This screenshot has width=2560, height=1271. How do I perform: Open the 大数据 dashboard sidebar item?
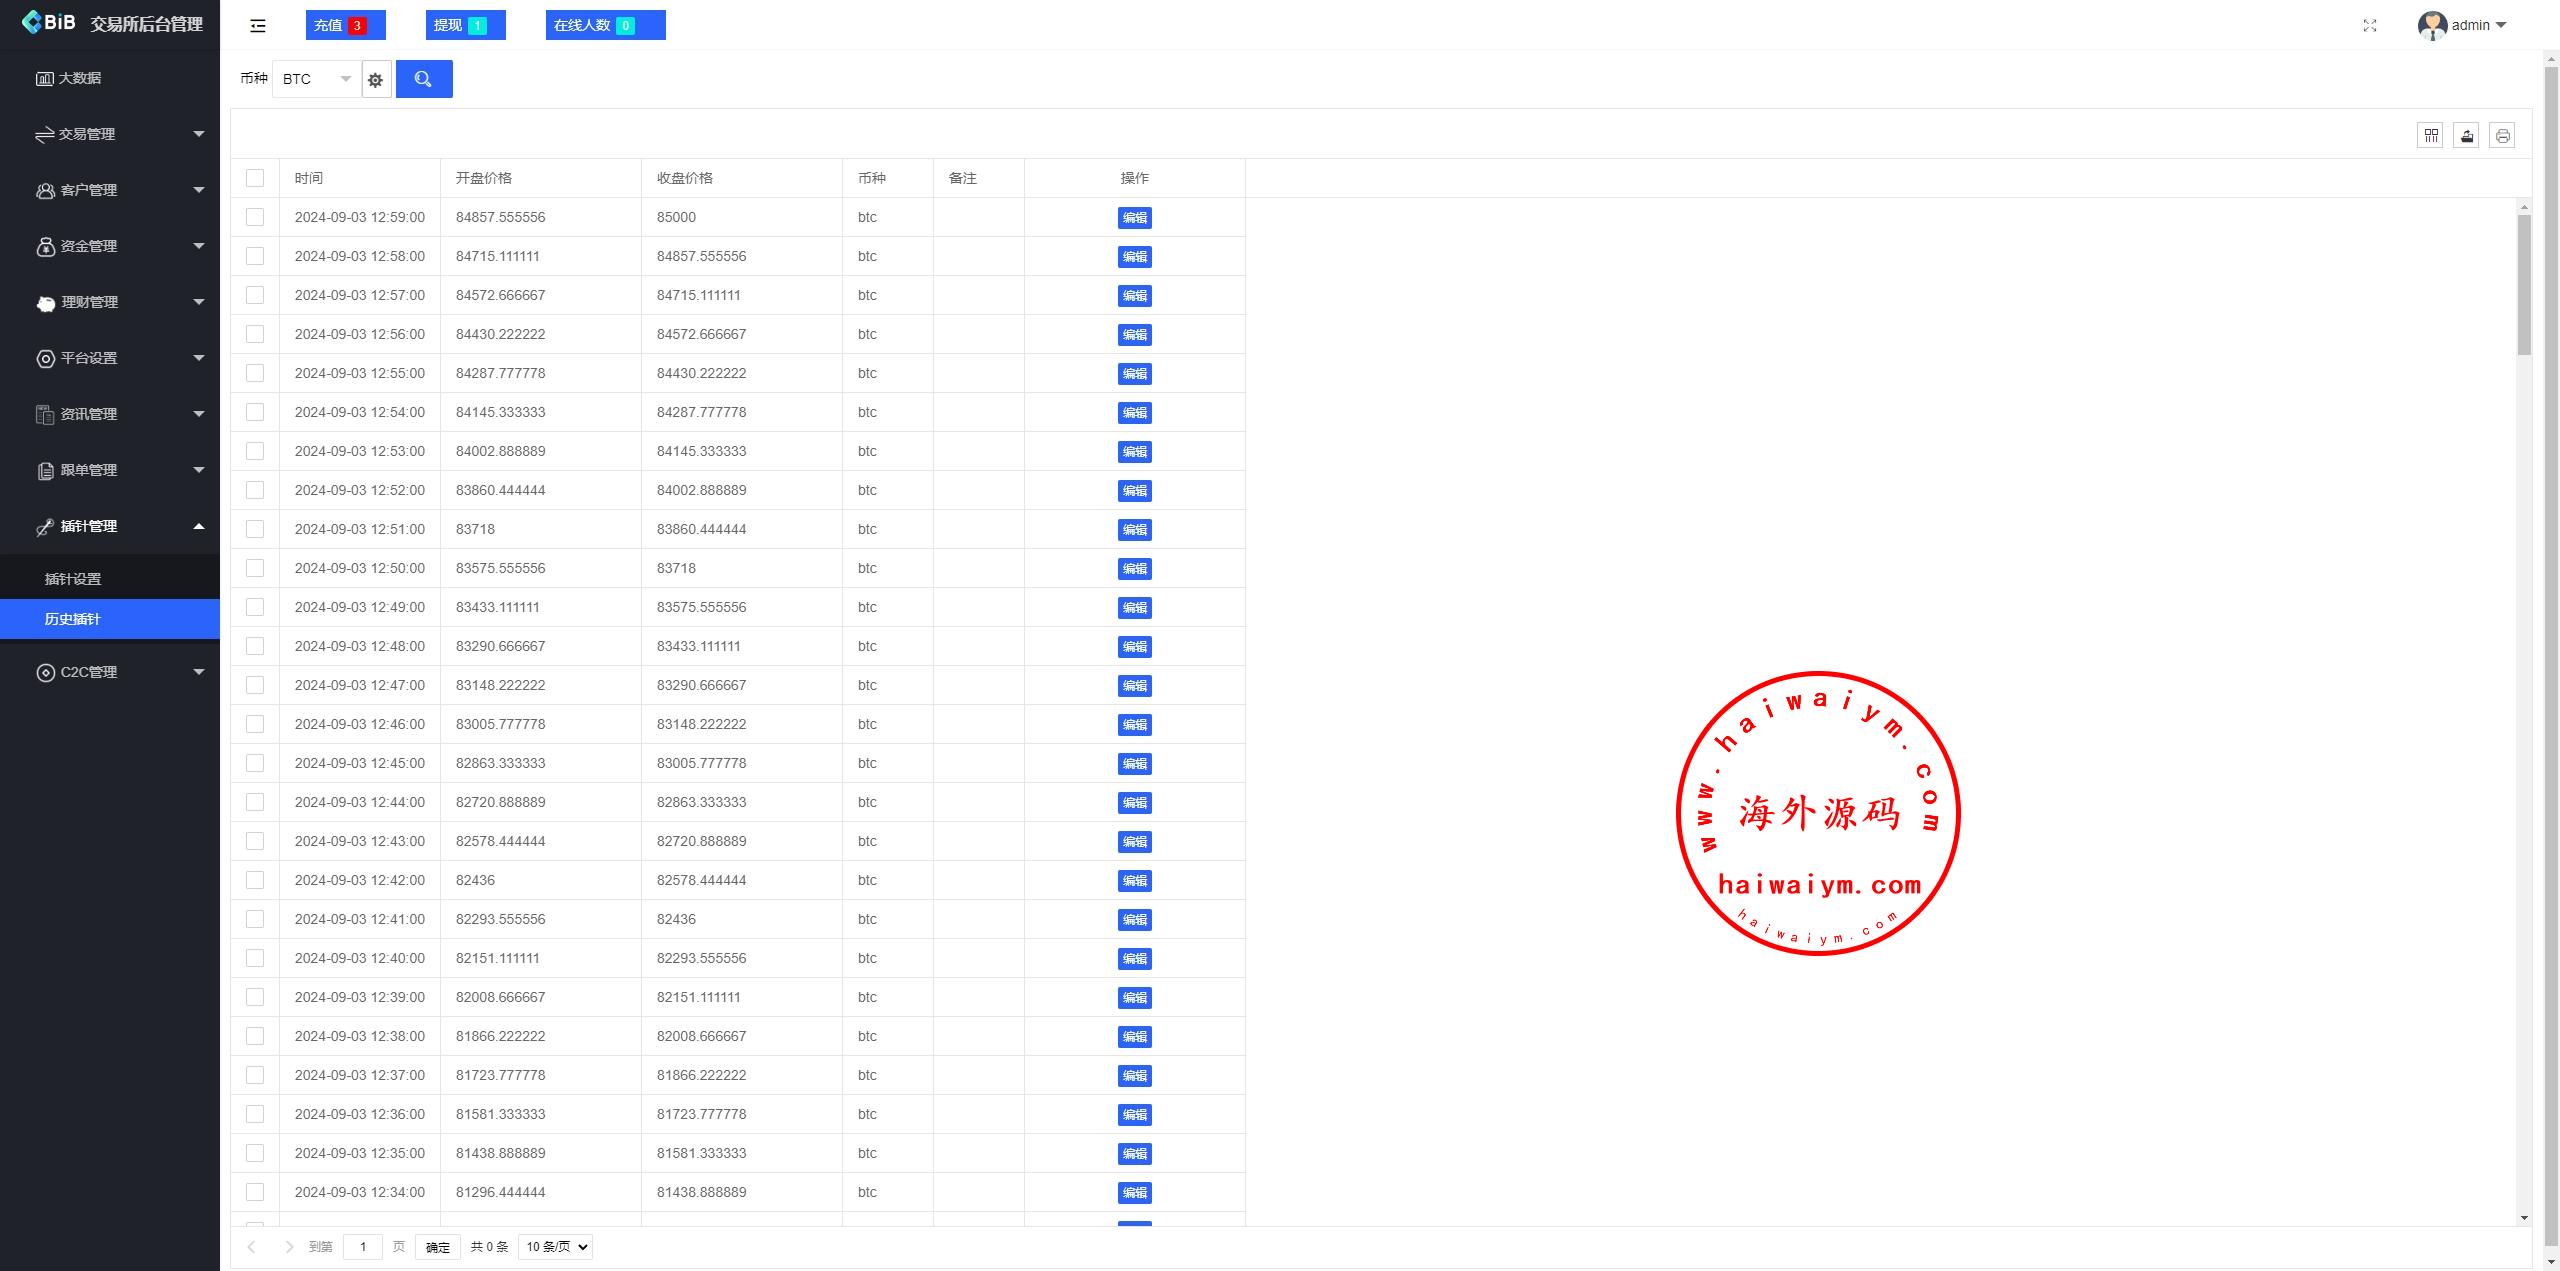[80, 78]
